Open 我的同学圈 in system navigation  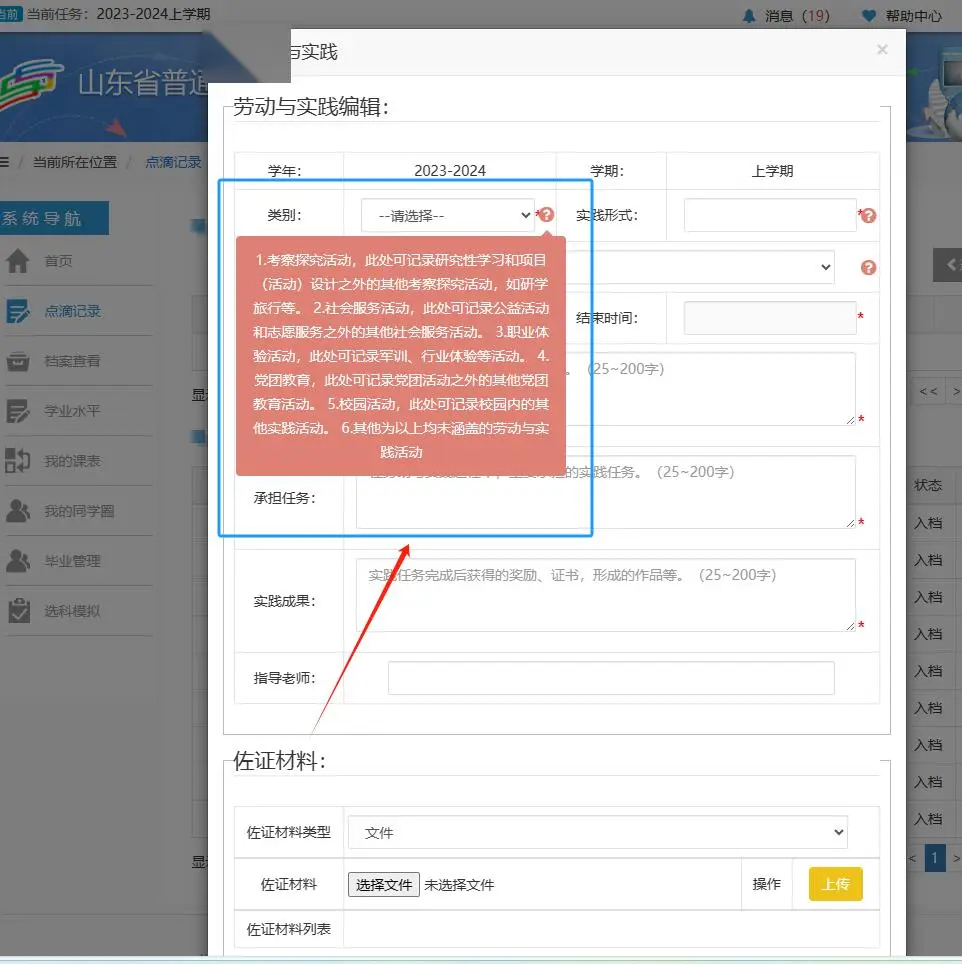(79, 511)
